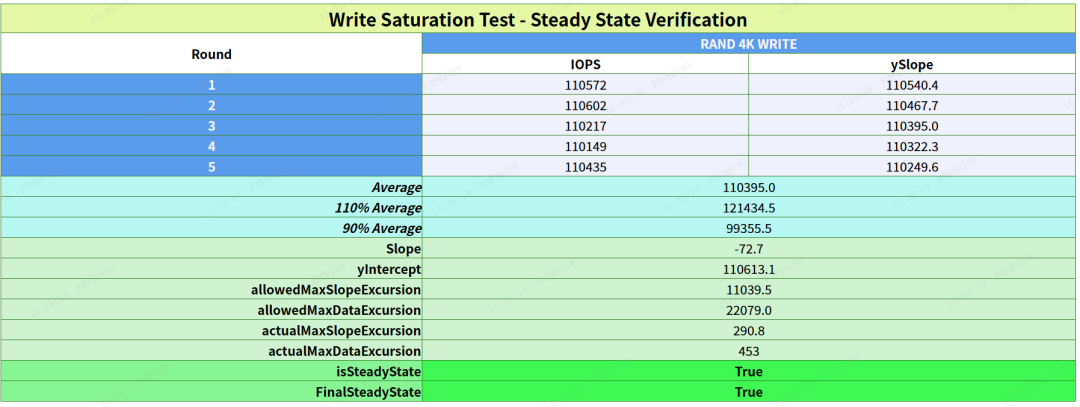
Task: Select the IOPS column header
Action: point(585,64)
